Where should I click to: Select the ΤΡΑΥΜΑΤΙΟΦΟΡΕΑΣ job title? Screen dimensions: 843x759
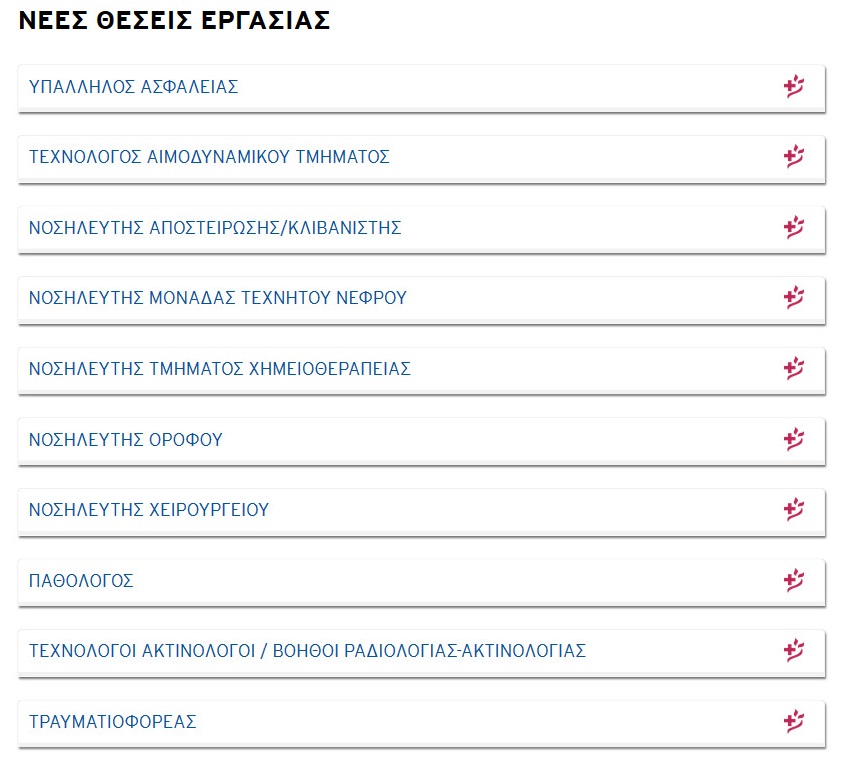point(112,721)
